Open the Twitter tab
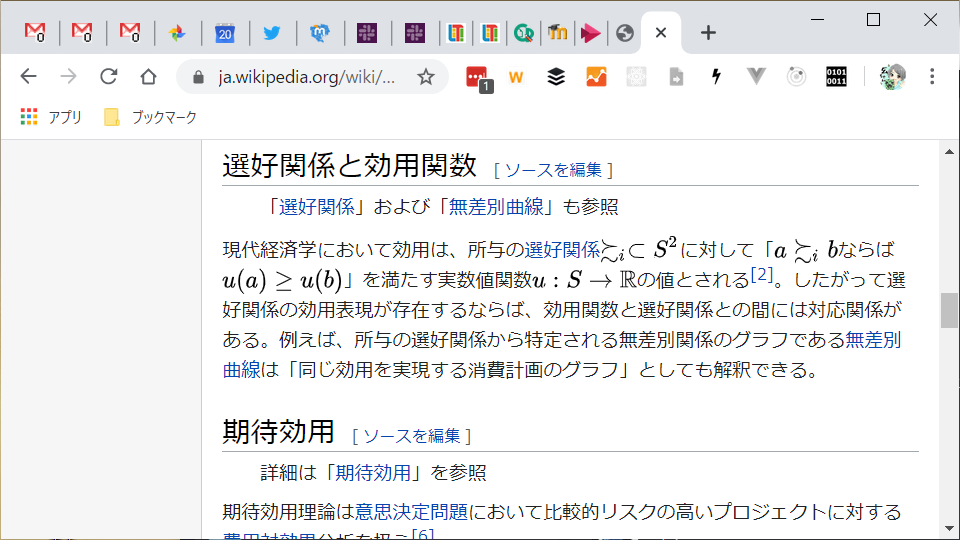 point(272,33)
